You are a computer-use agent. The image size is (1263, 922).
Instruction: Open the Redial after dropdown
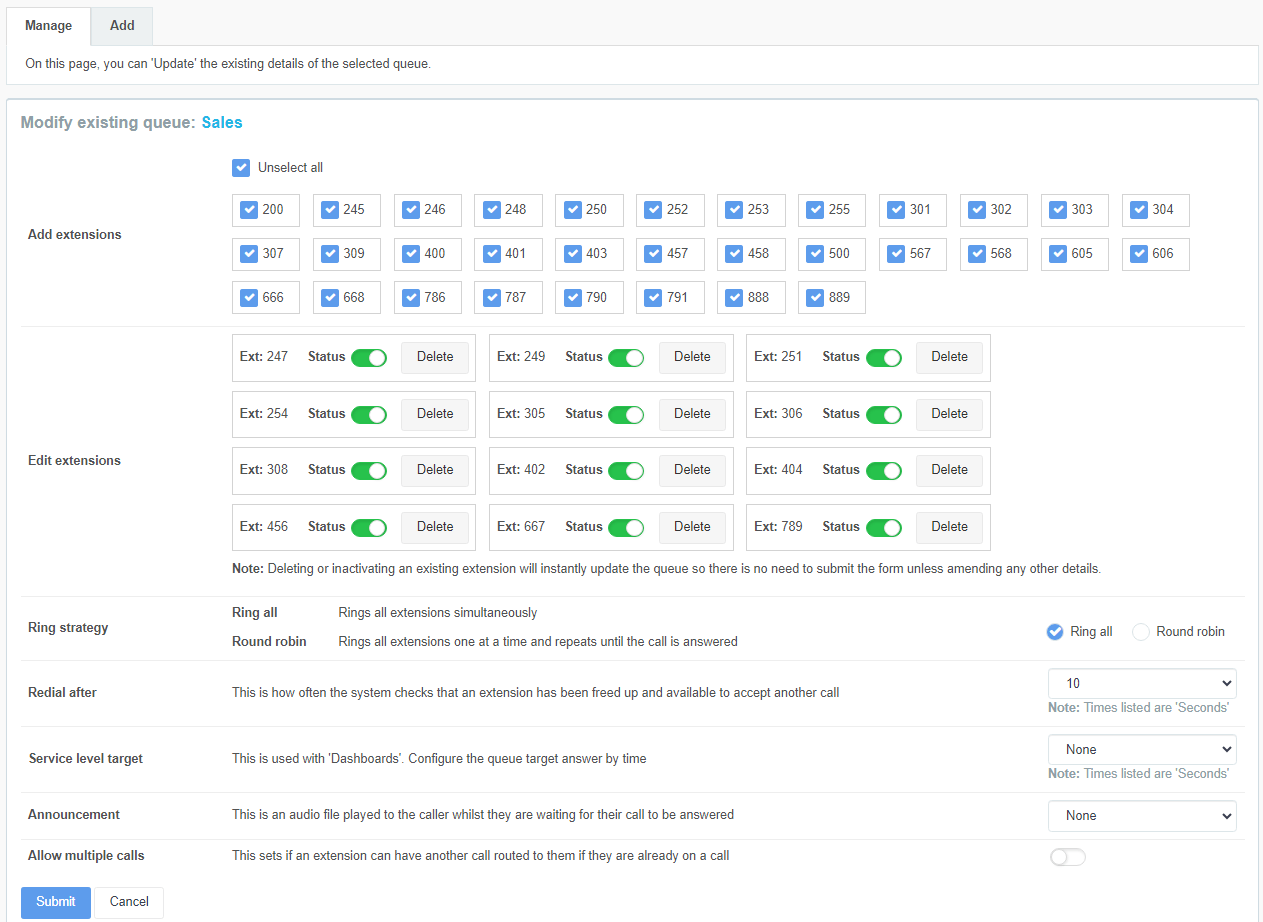[1141, 684]
